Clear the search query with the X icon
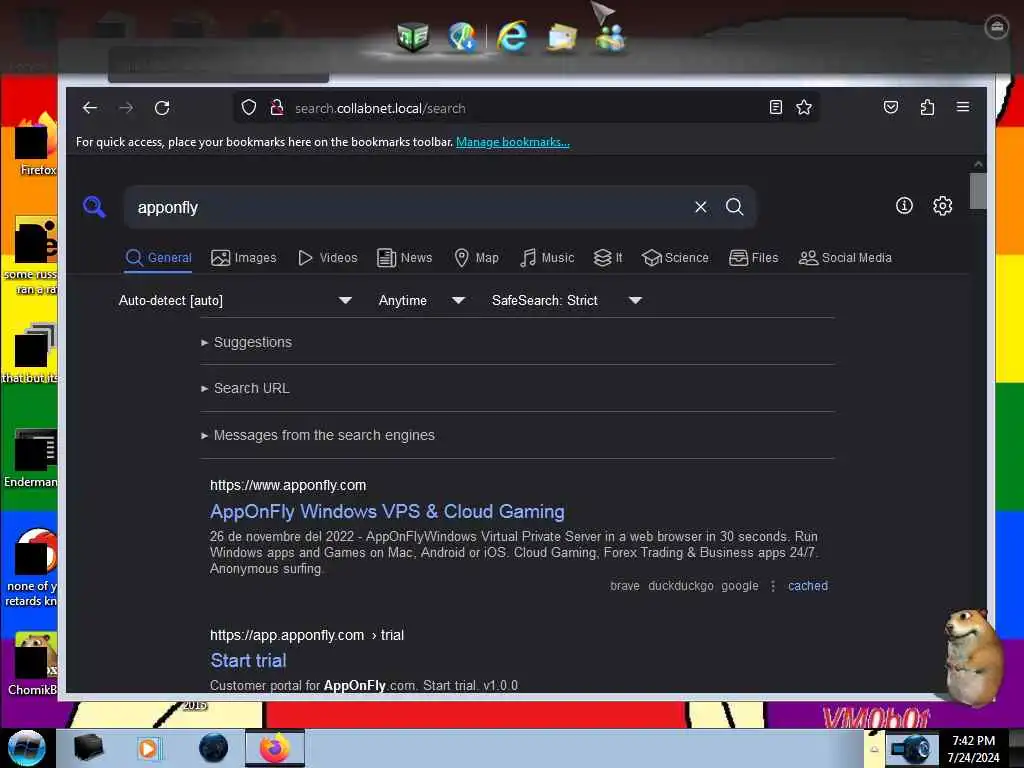 coord(701,207)
